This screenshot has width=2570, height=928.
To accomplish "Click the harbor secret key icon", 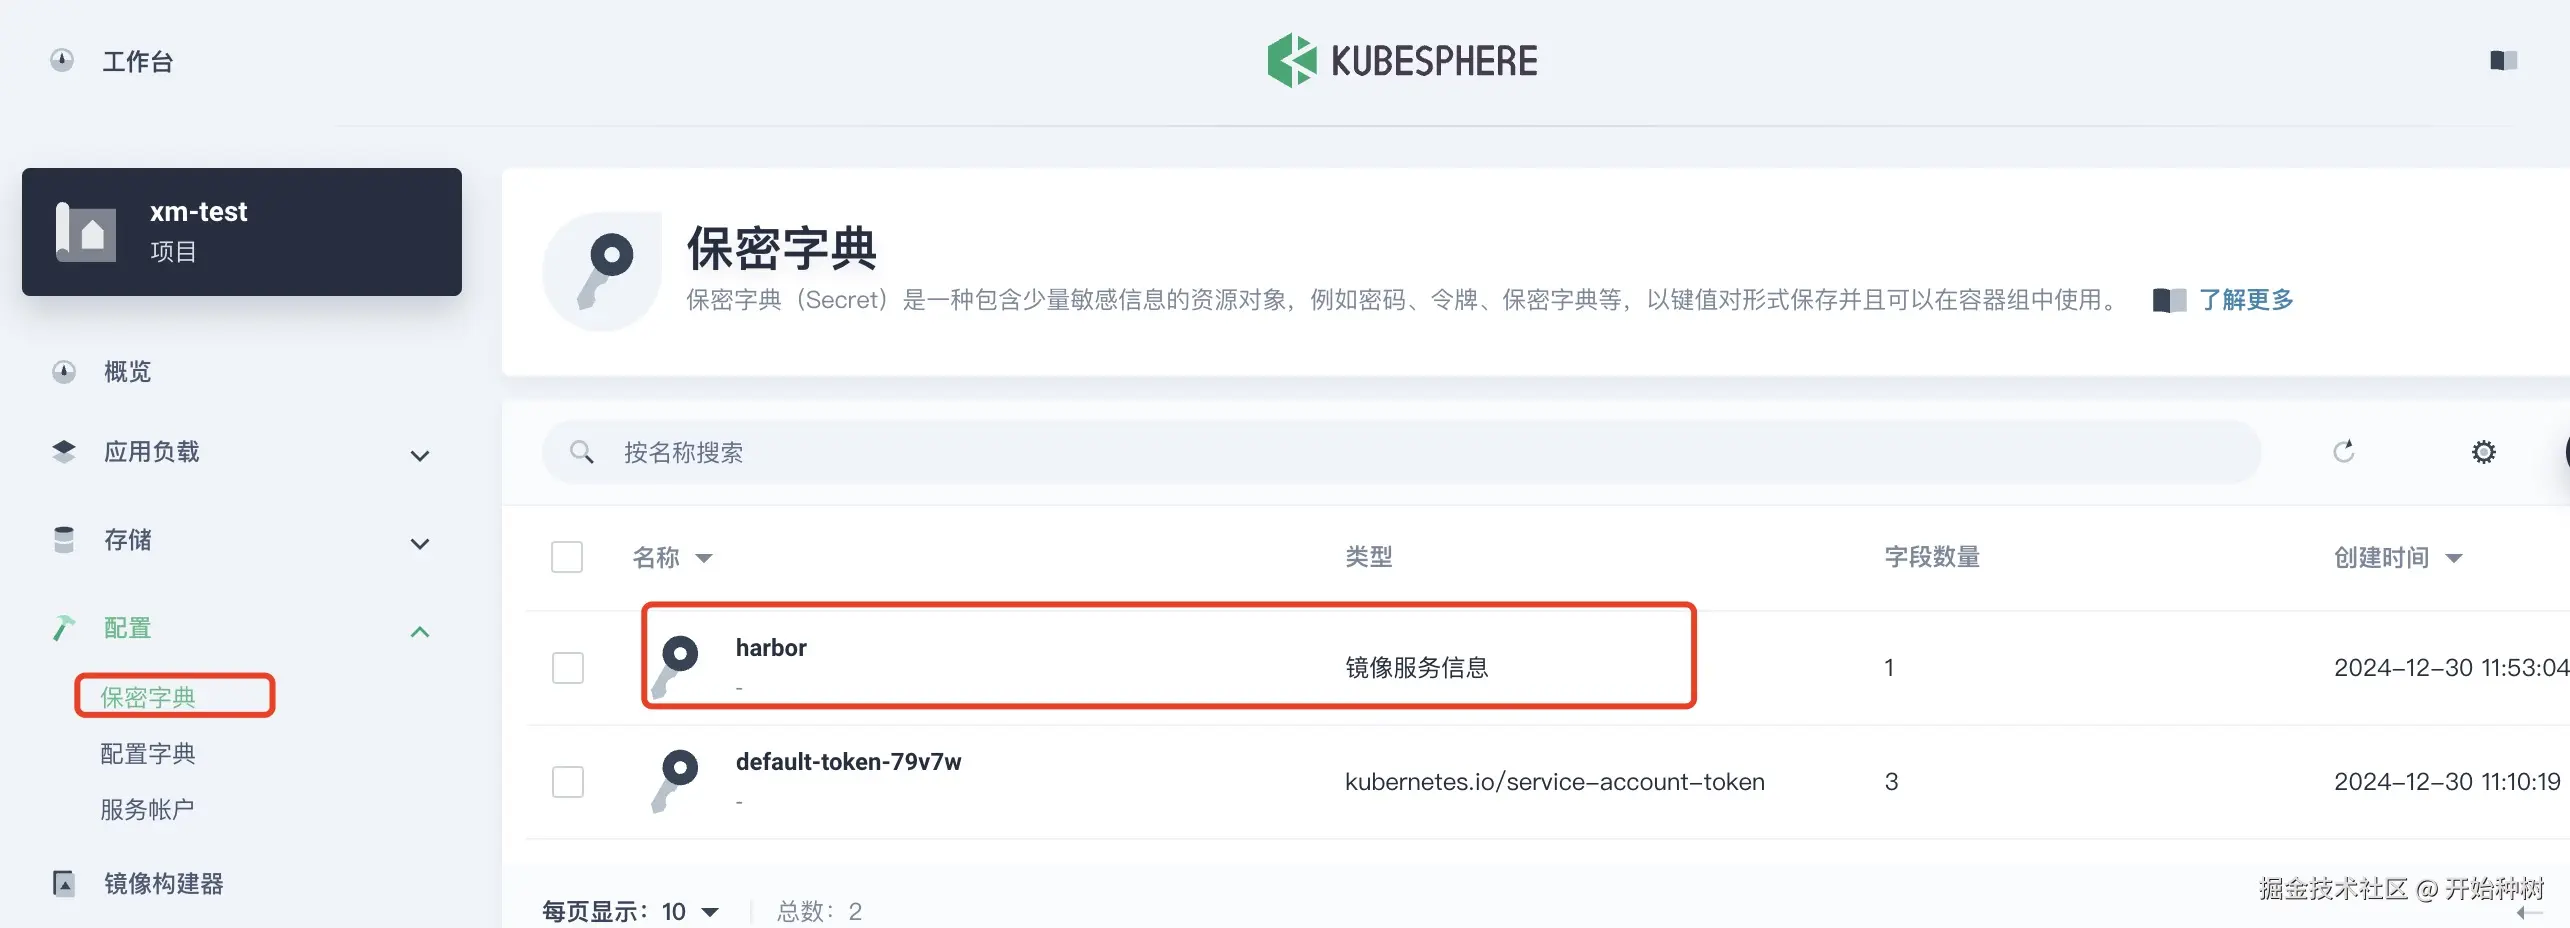I will coord(675,666).
